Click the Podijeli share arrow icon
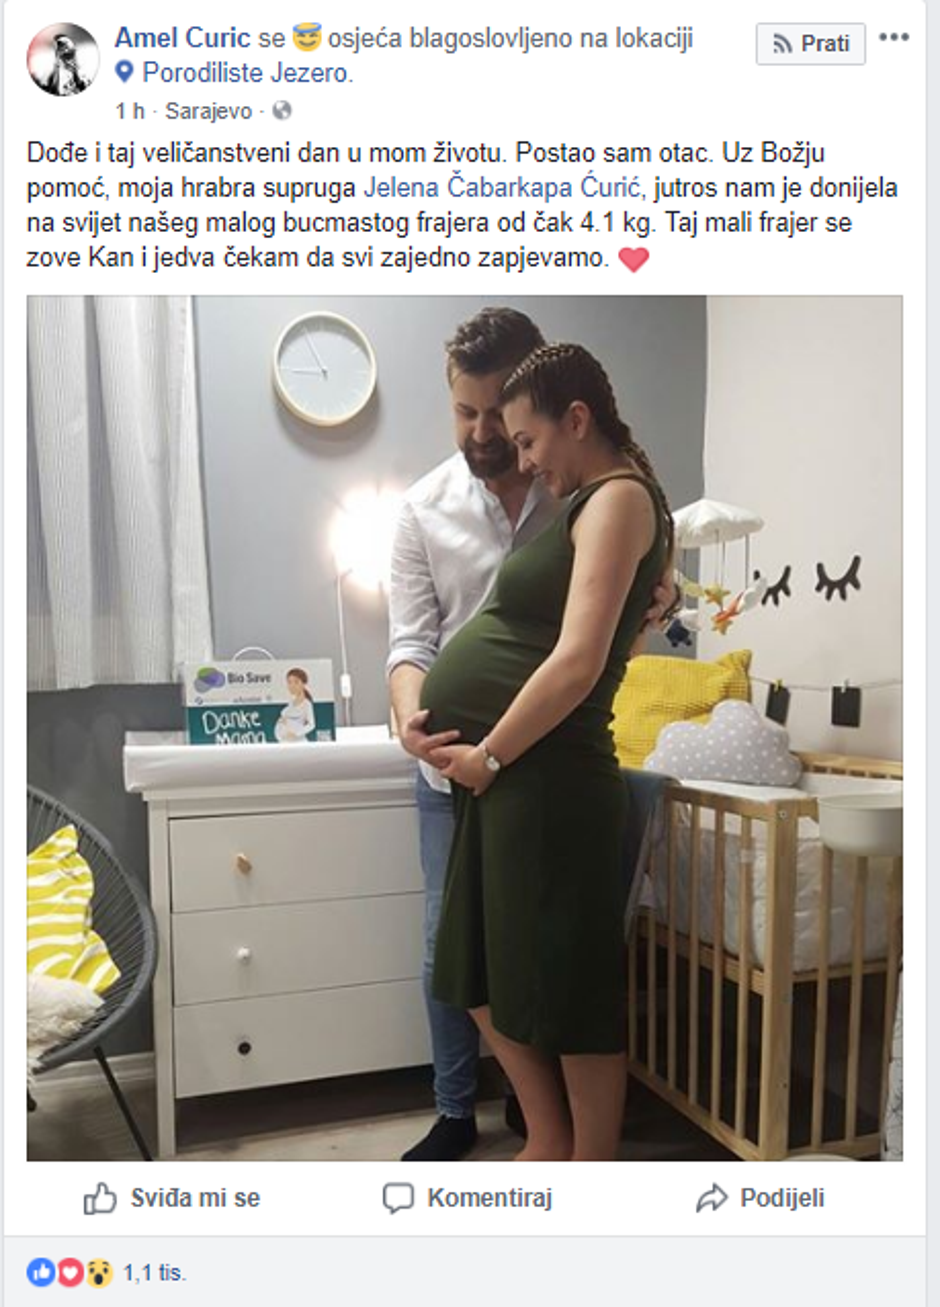 pos(711,1198)
